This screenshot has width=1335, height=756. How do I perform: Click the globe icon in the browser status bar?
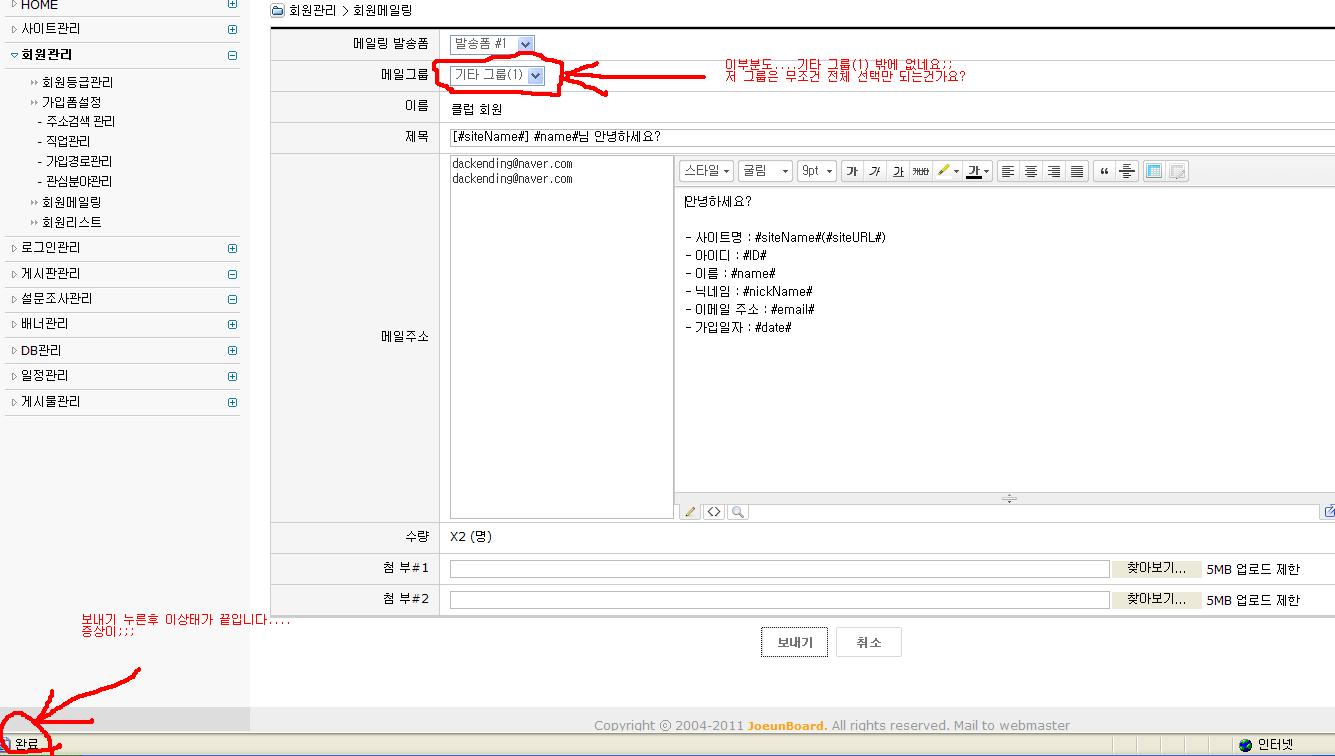1245,745
